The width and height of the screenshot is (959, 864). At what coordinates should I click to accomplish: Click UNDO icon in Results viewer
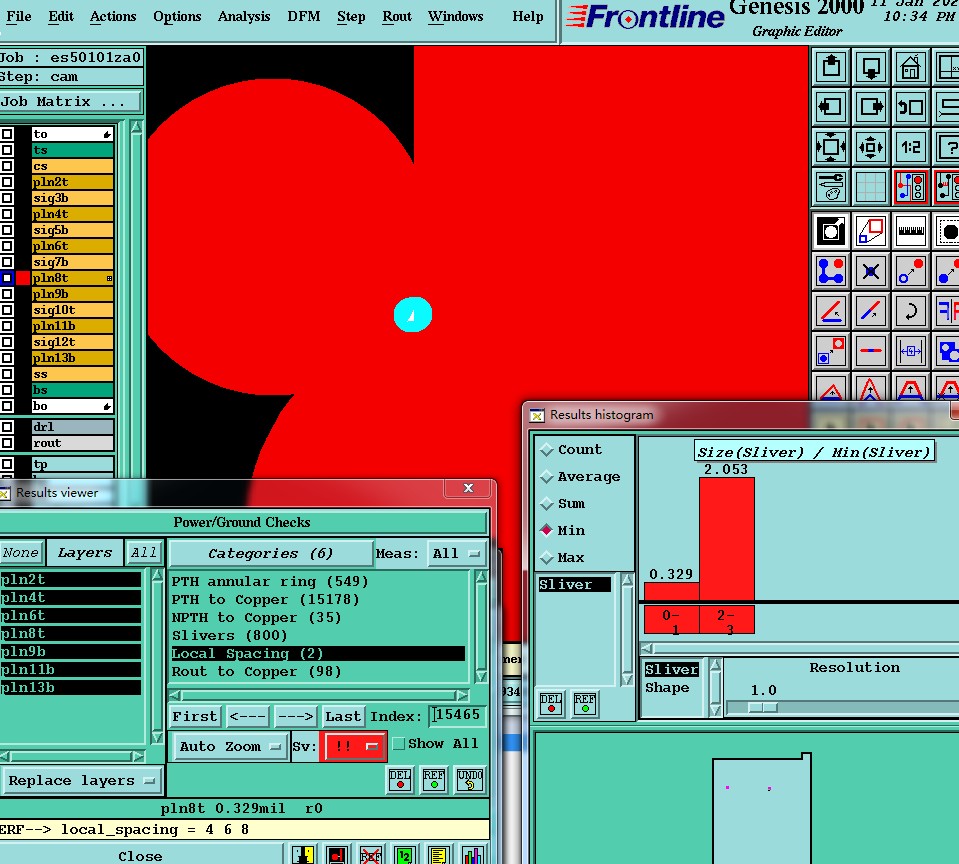pos(470,780)
